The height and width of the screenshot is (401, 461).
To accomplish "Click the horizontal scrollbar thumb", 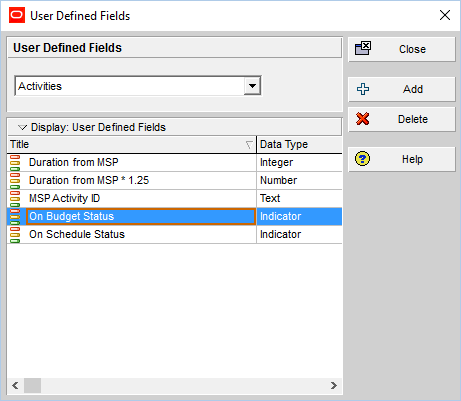I will pos(32,386).
